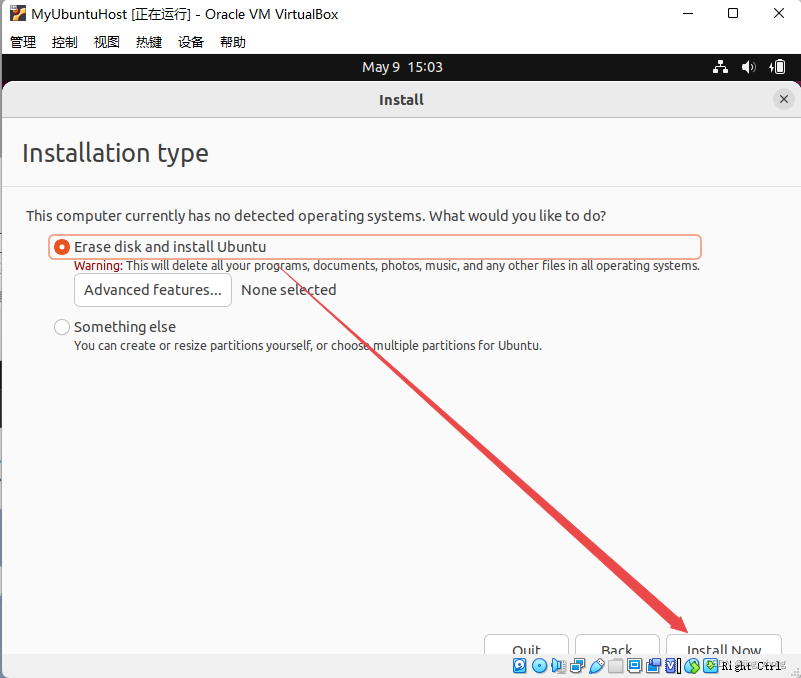This screenshot has width=801, height=678.
Task: Click the Back button
Action: [617, 646]
